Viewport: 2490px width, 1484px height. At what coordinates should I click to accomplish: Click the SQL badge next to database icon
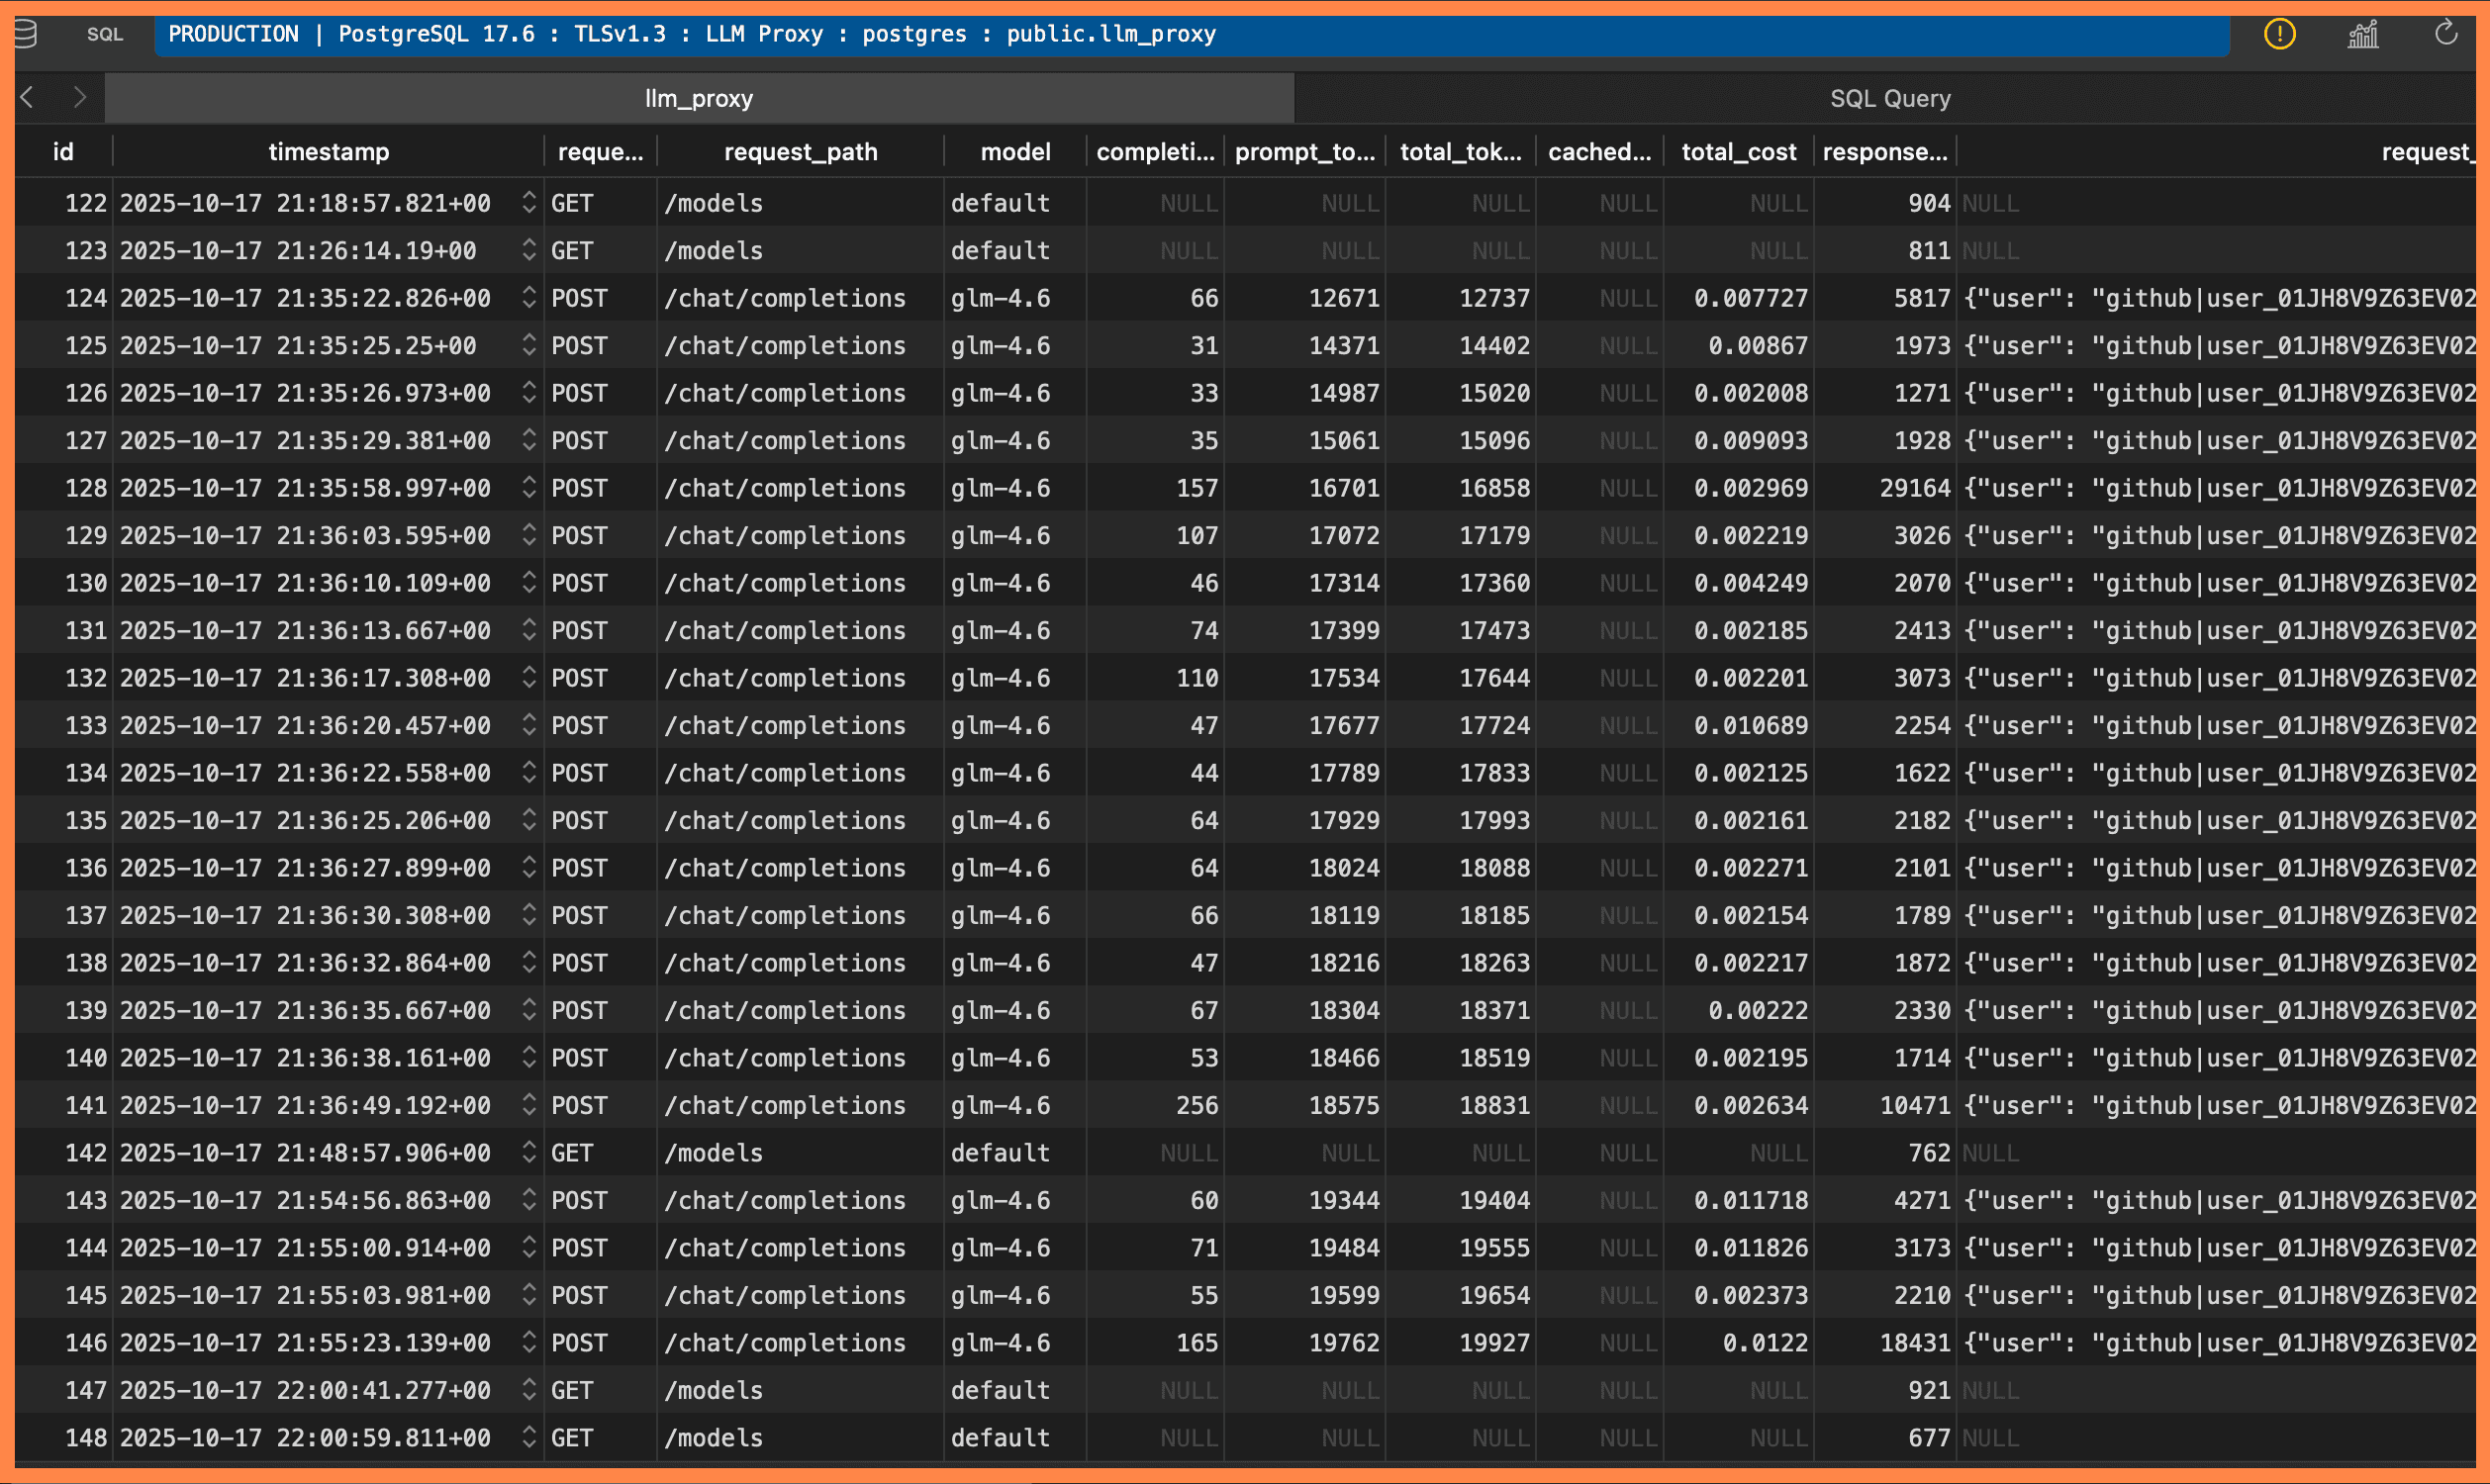tap(106, 34)
